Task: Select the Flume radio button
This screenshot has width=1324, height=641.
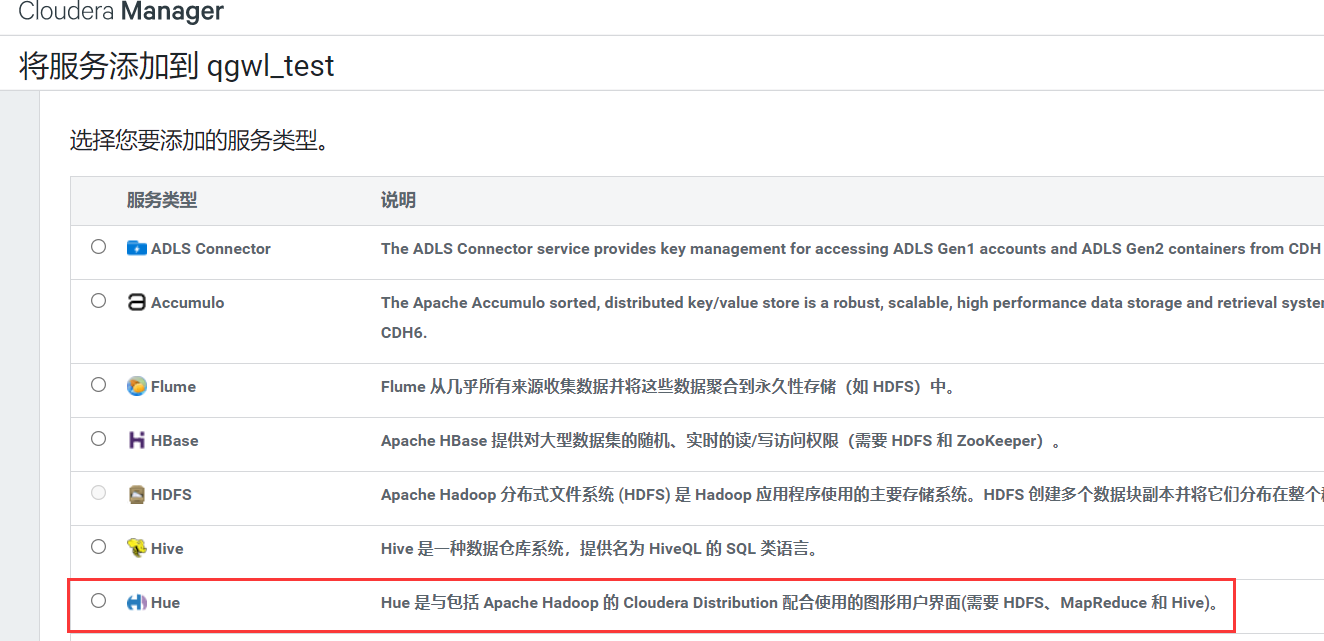Action: tap(98, 385)
